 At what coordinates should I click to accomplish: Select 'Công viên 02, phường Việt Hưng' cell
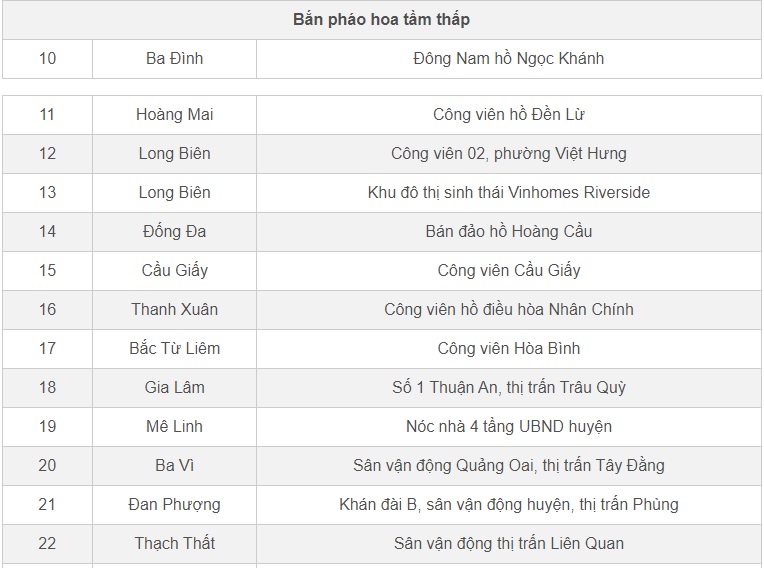tap(508, 153)
